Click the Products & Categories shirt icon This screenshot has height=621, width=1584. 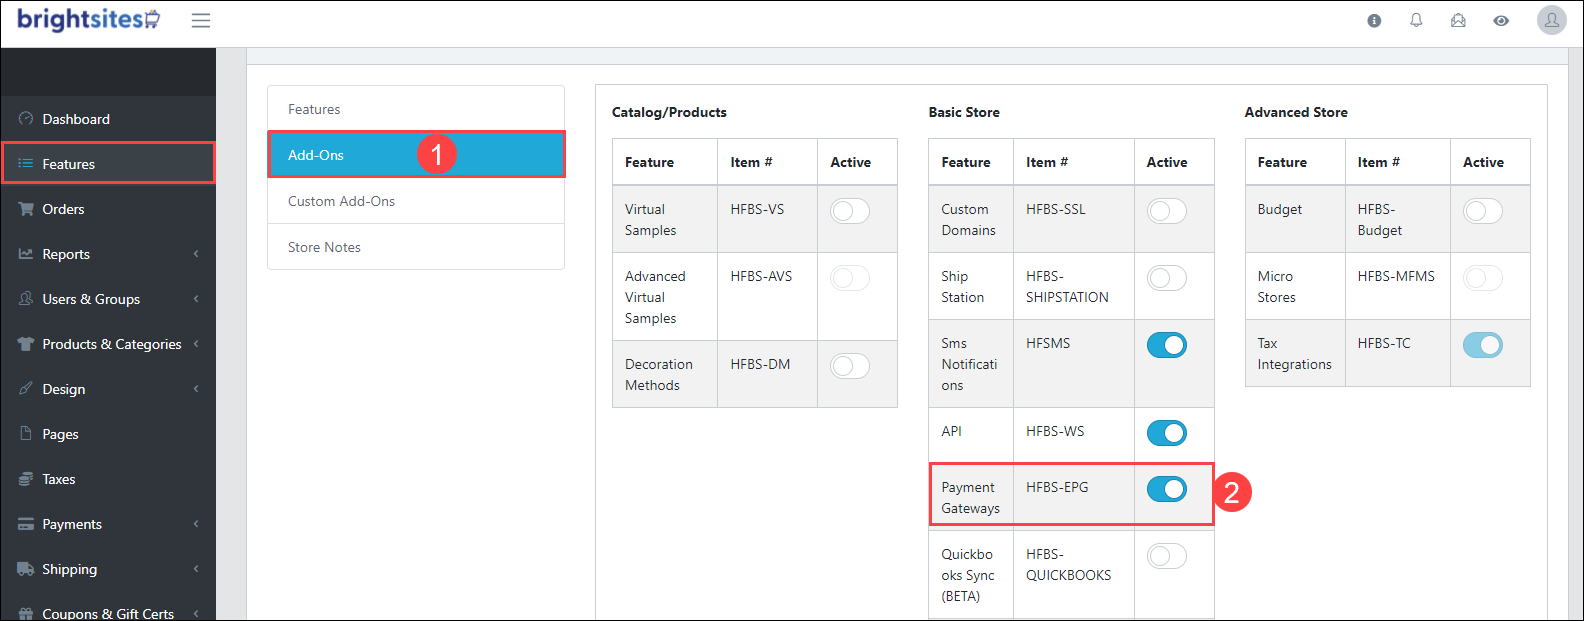[x=26, y=344]
